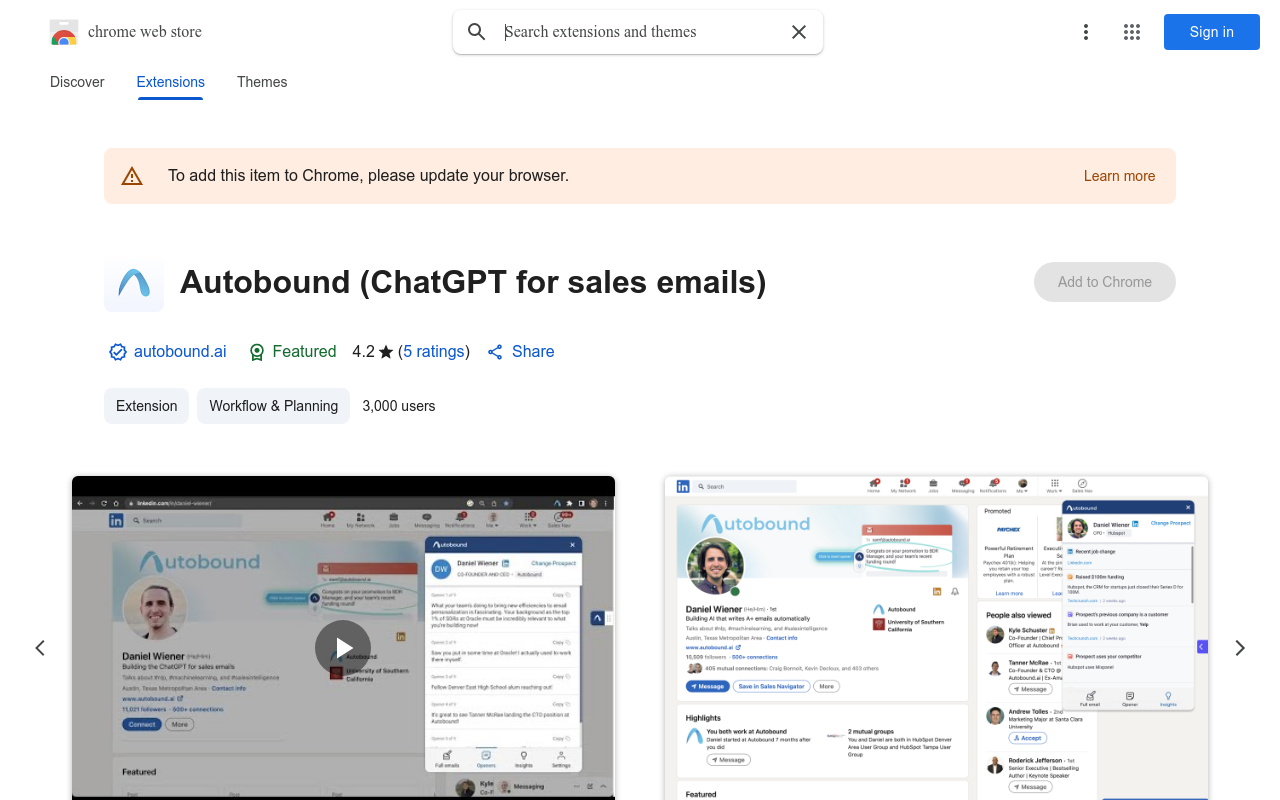Open the three-dot more options menu

[x=1086, y=32]
